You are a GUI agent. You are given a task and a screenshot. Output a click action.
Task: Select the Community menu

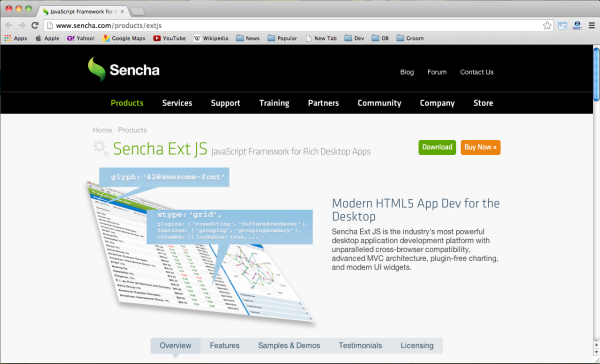pyautogui.click(x=379, y=103)
